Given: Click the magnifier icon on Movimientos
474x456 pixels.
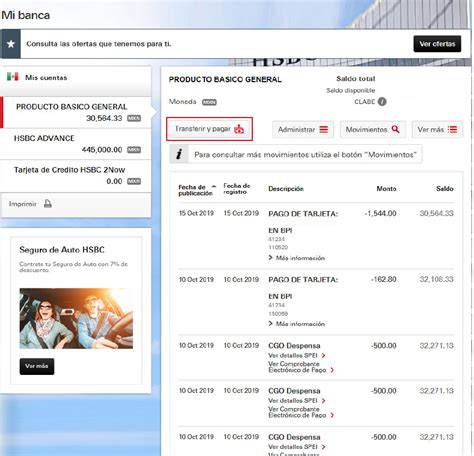Looking at the screenshot, I should coord(395,129).
